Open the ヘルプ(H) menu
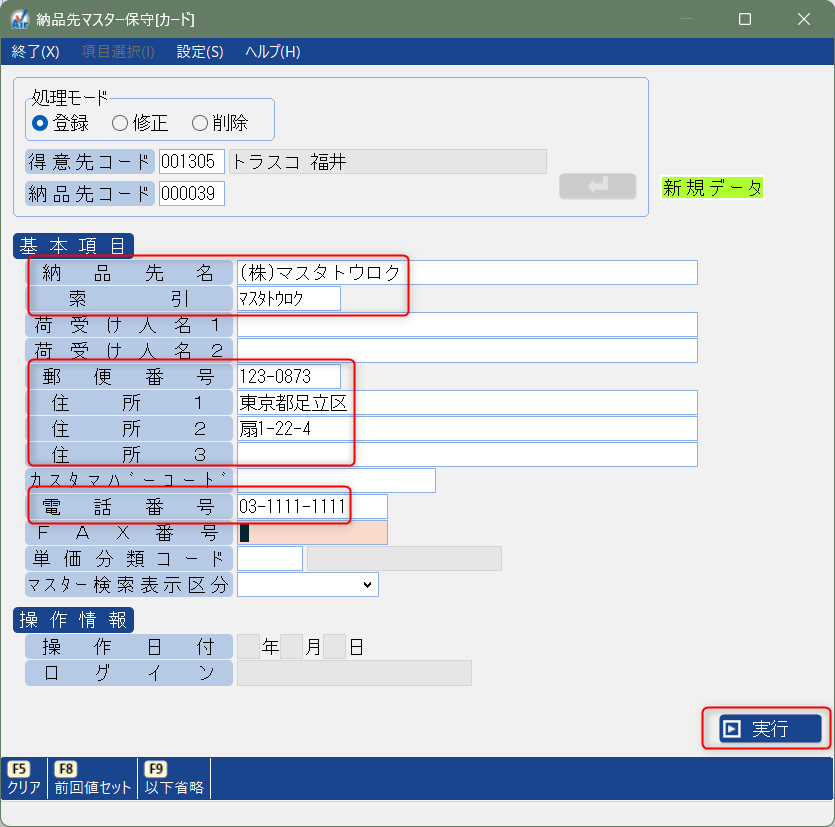This screenshot has height=827, width=835. (x=273, y=52)
